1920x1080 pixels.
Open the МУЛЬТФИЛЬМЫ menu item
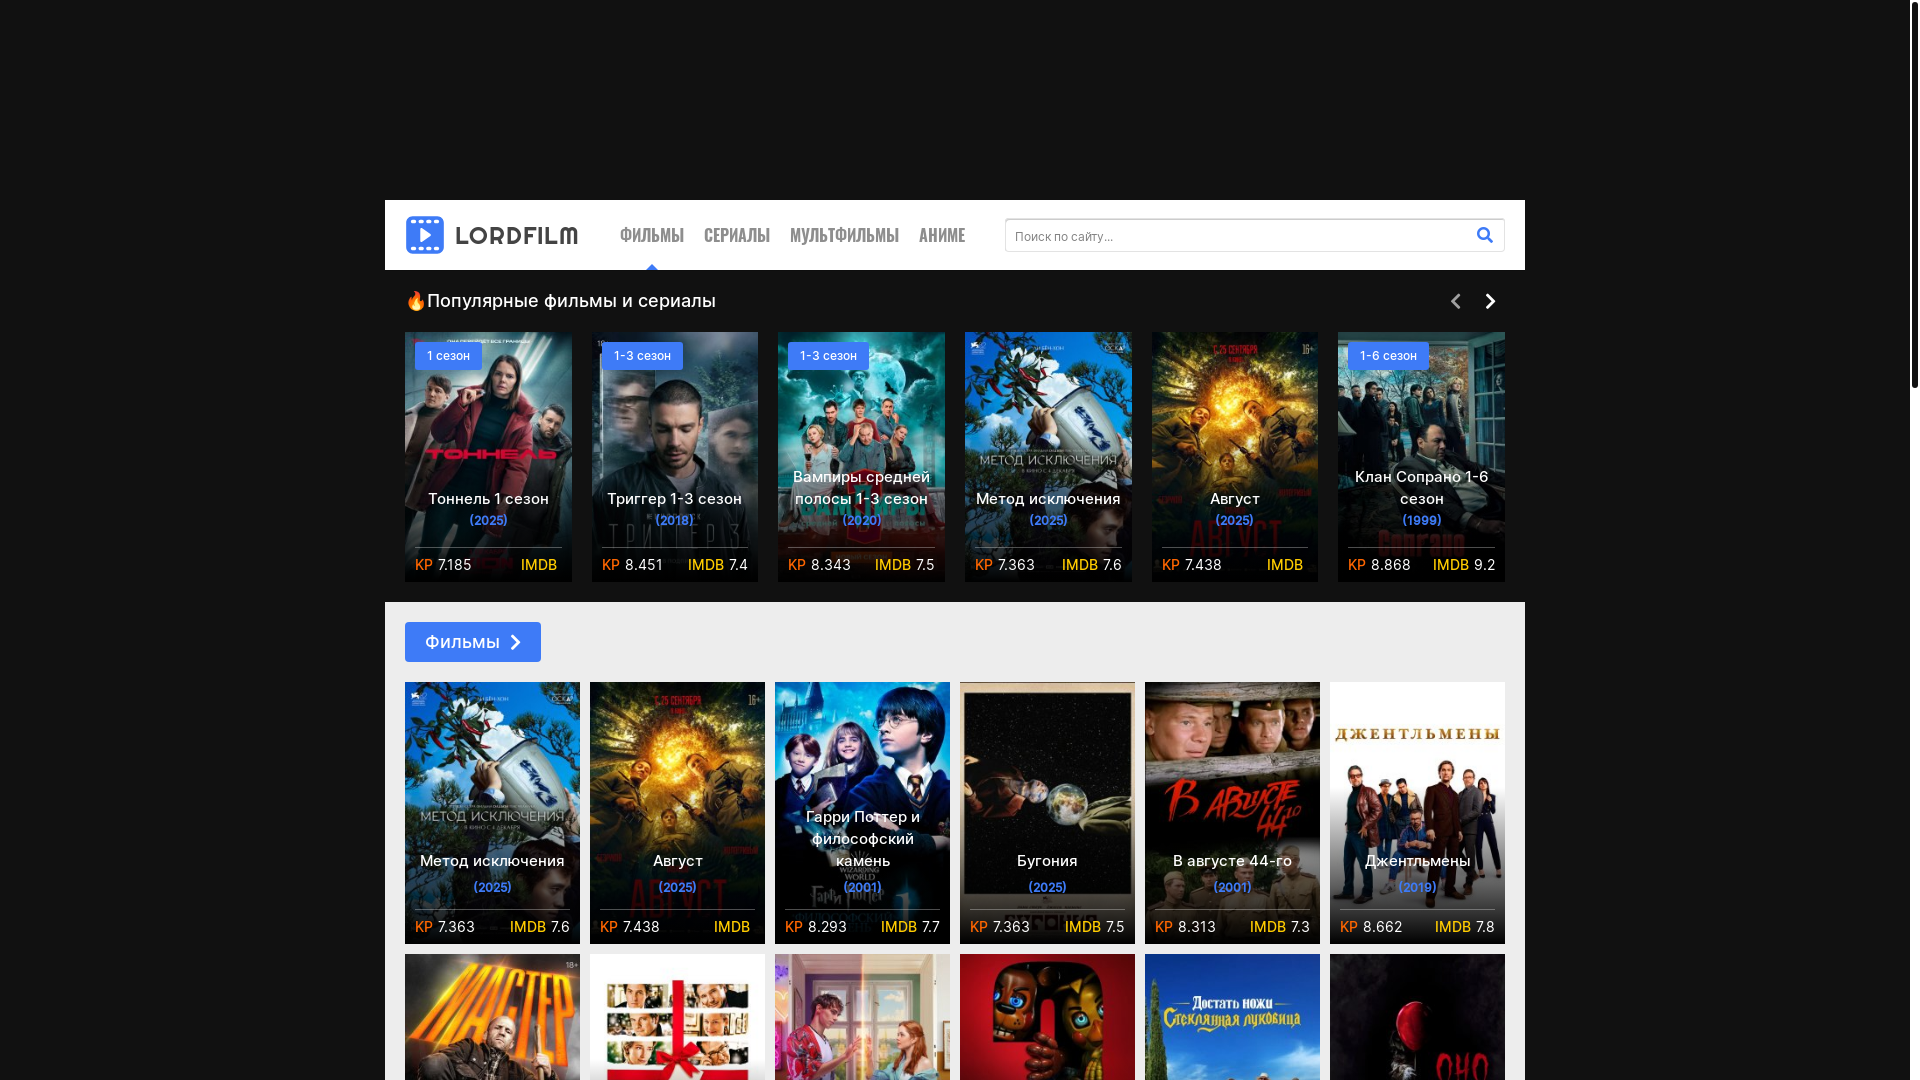point(844,235)
